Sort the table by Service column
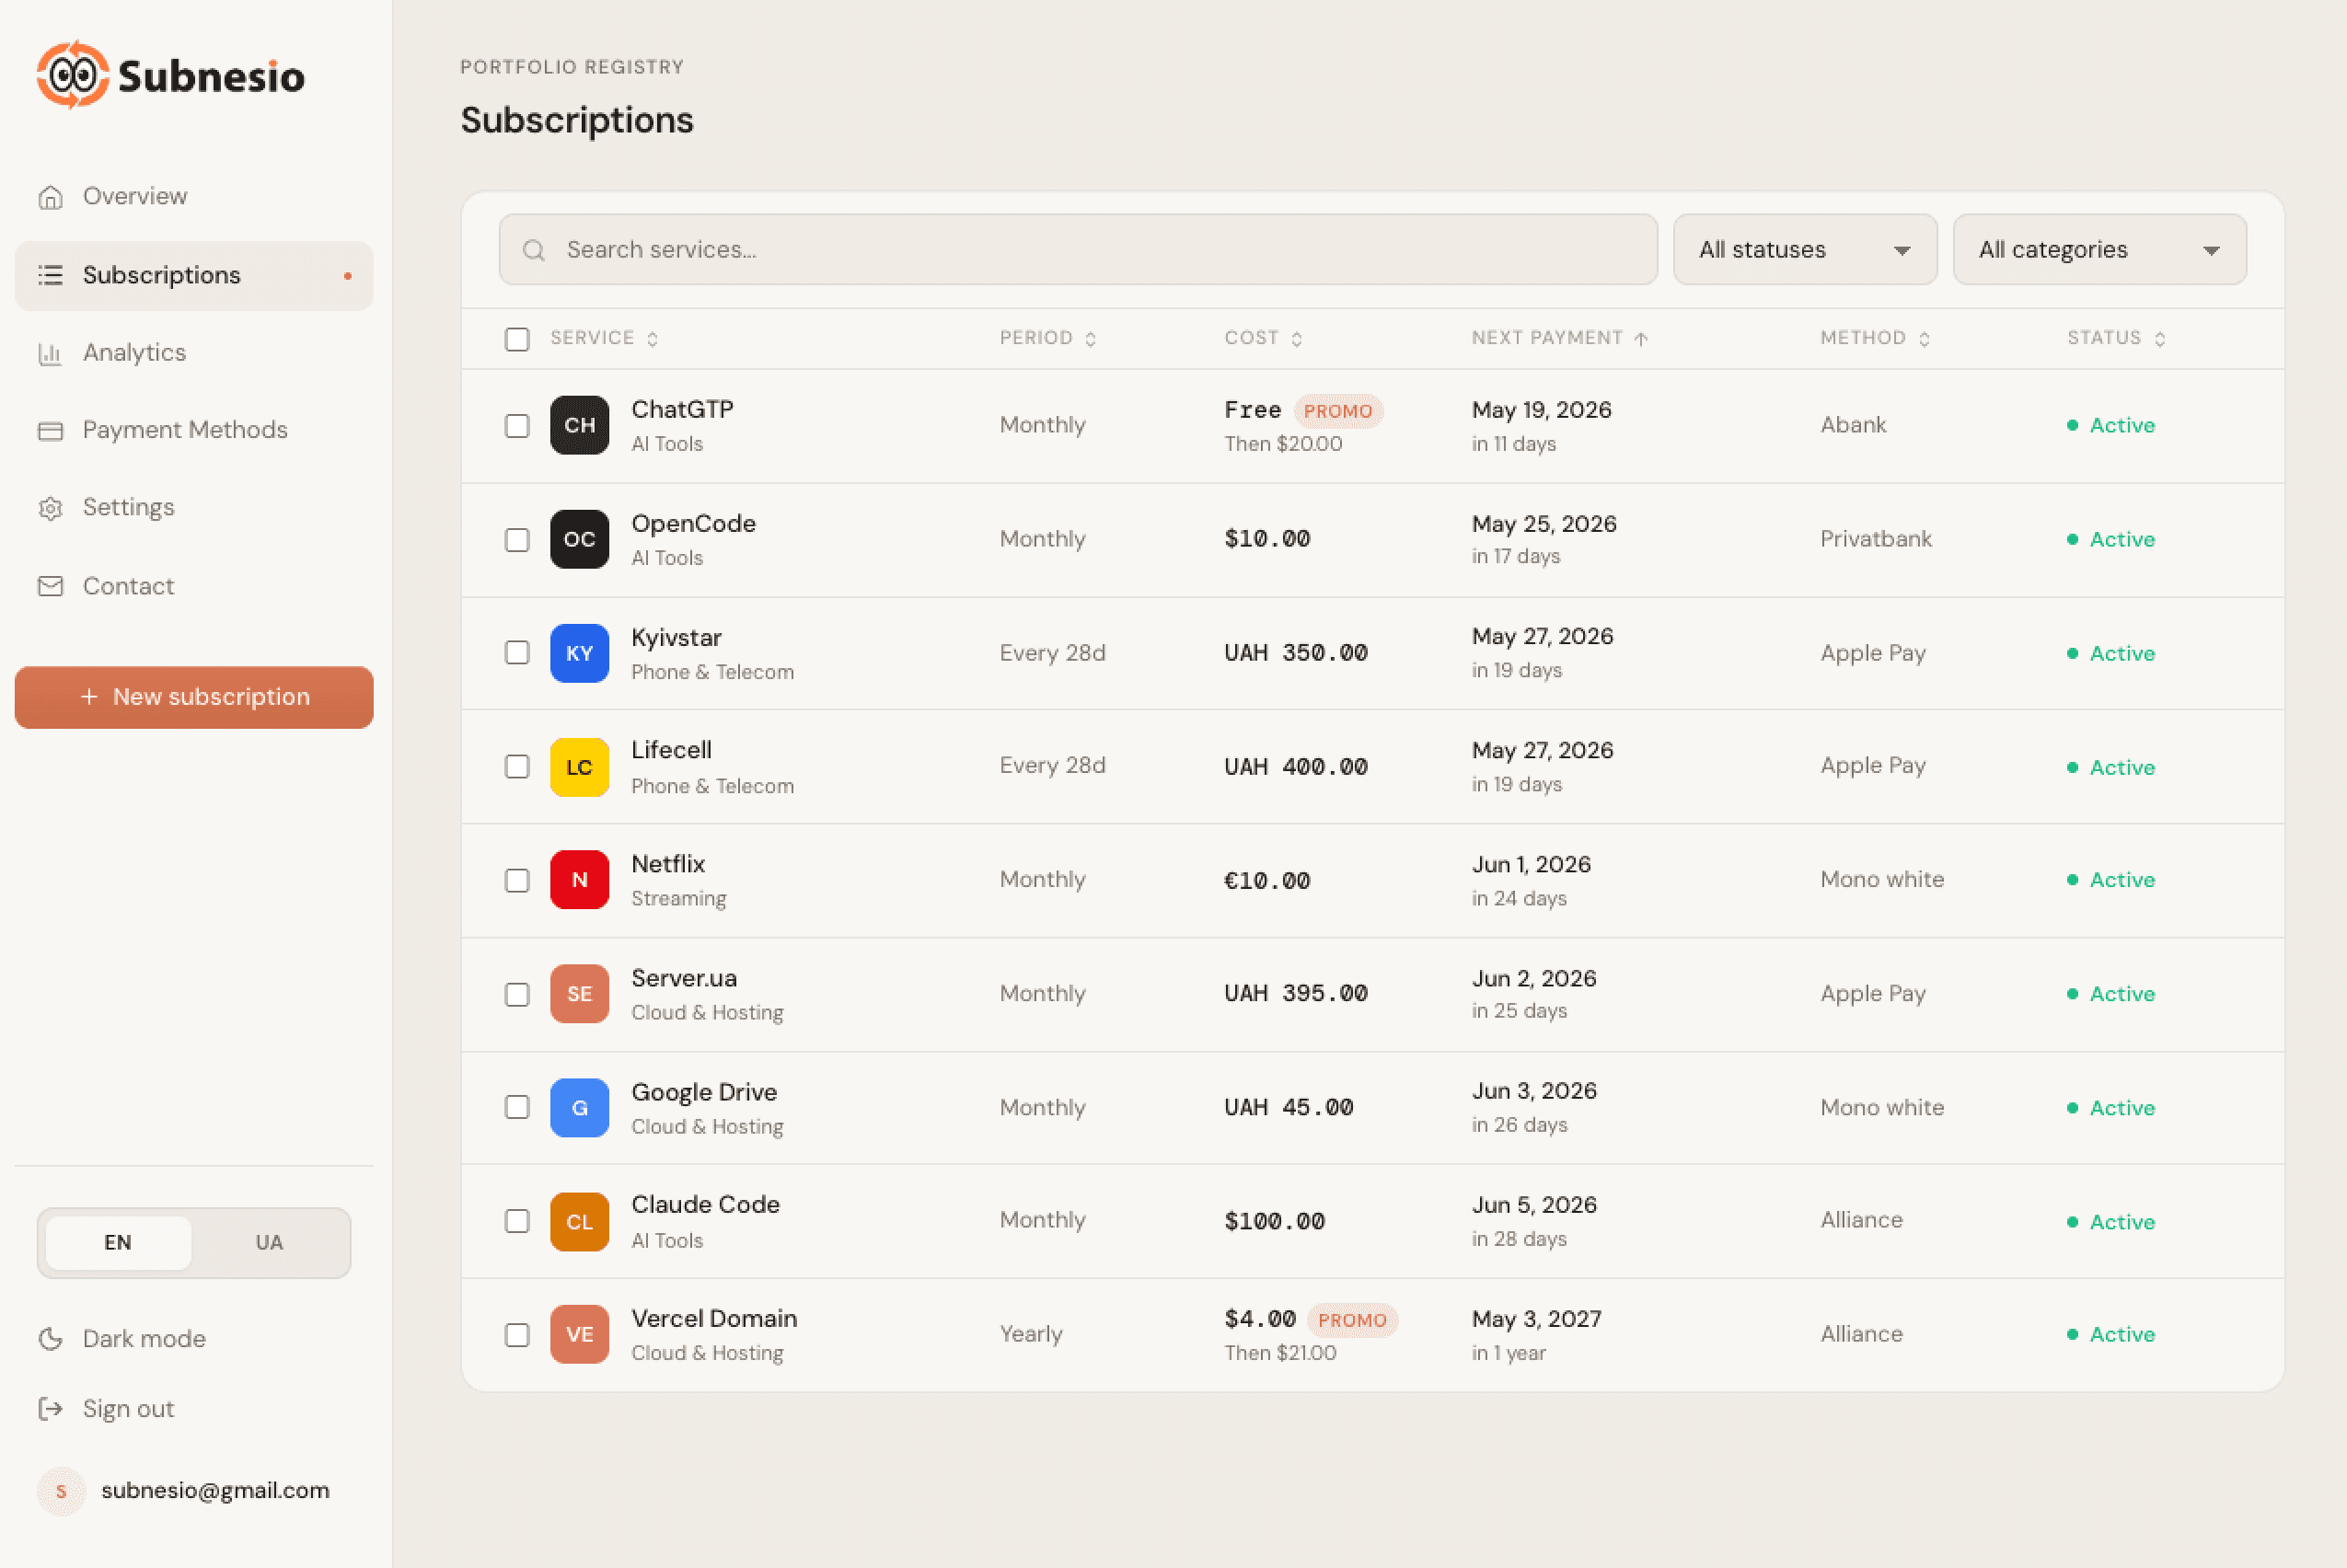 (604, 338)
